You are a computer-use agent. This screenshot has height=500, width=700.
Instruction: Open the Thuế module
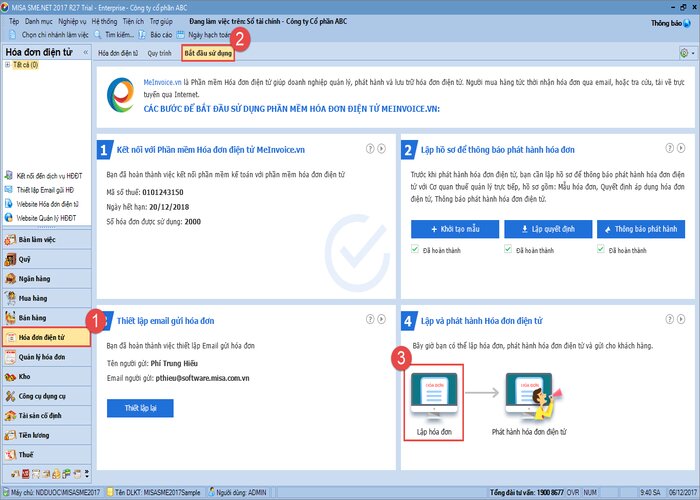coord(47,455)
